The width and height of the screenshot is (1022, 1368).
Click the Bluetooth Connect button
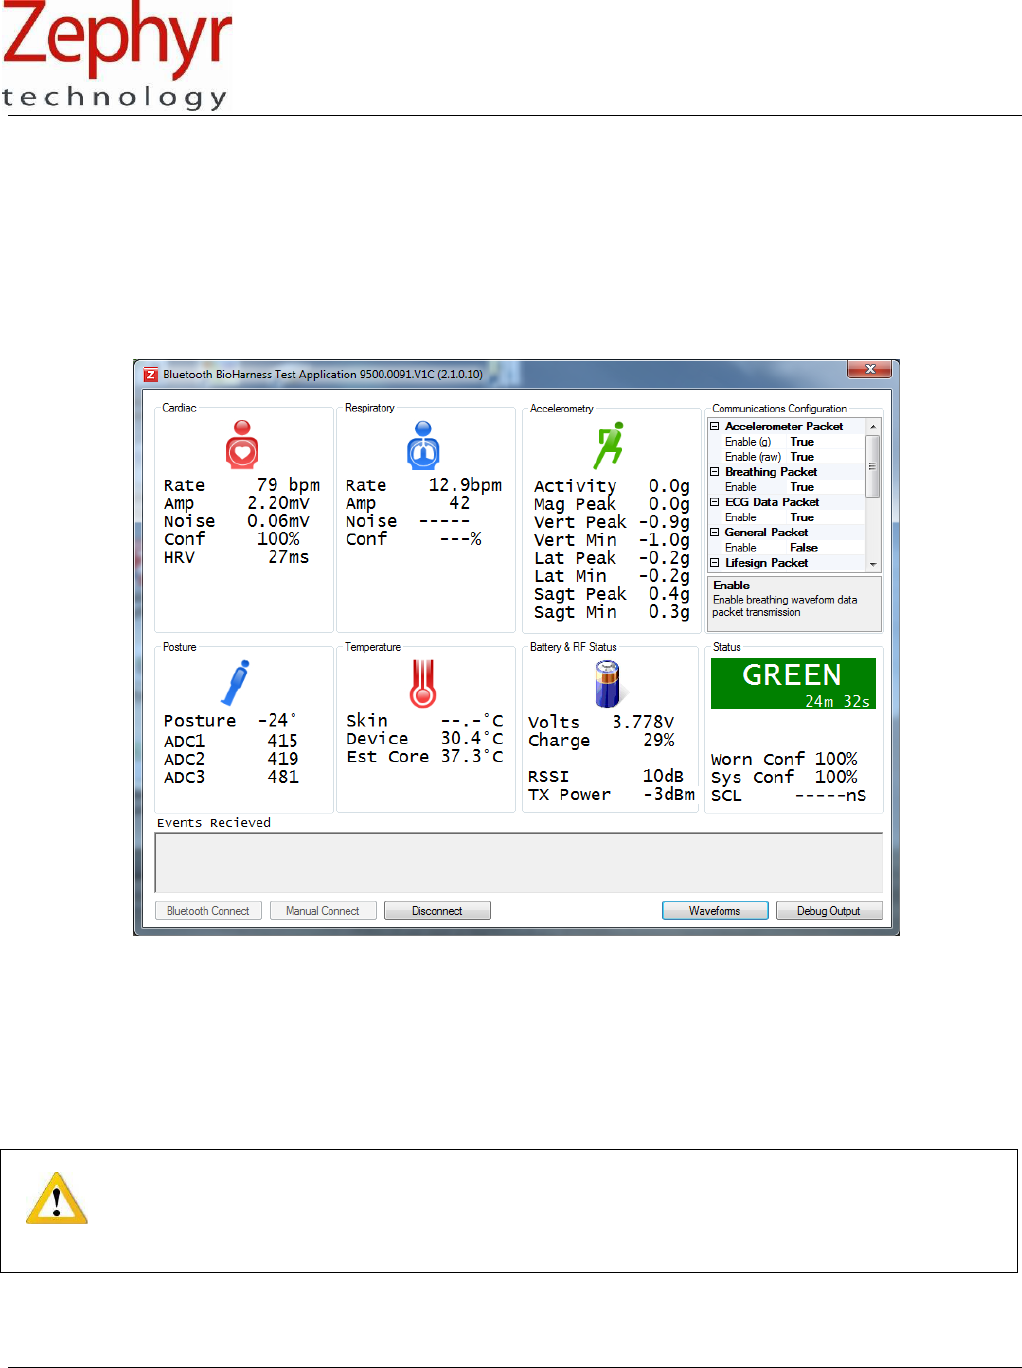[x=208, y=911]
